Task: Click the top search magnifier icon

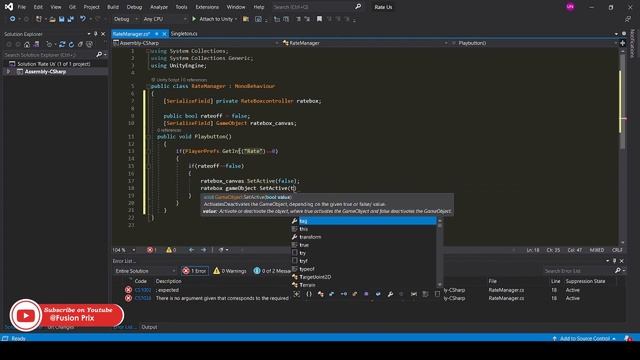Action: (358, 7)
